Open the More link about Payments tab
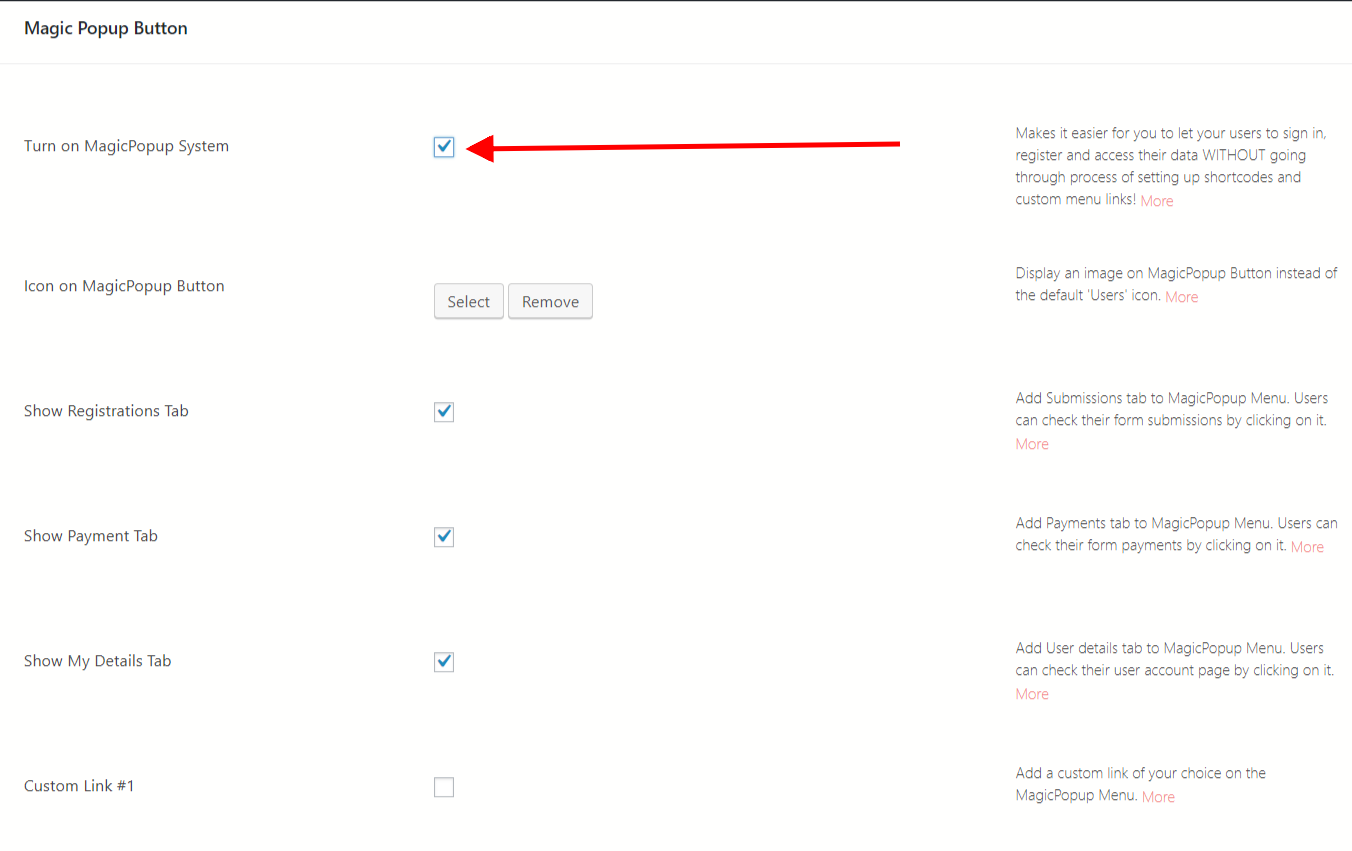This screenshot has height=851, width=1352. [1307, 546]
